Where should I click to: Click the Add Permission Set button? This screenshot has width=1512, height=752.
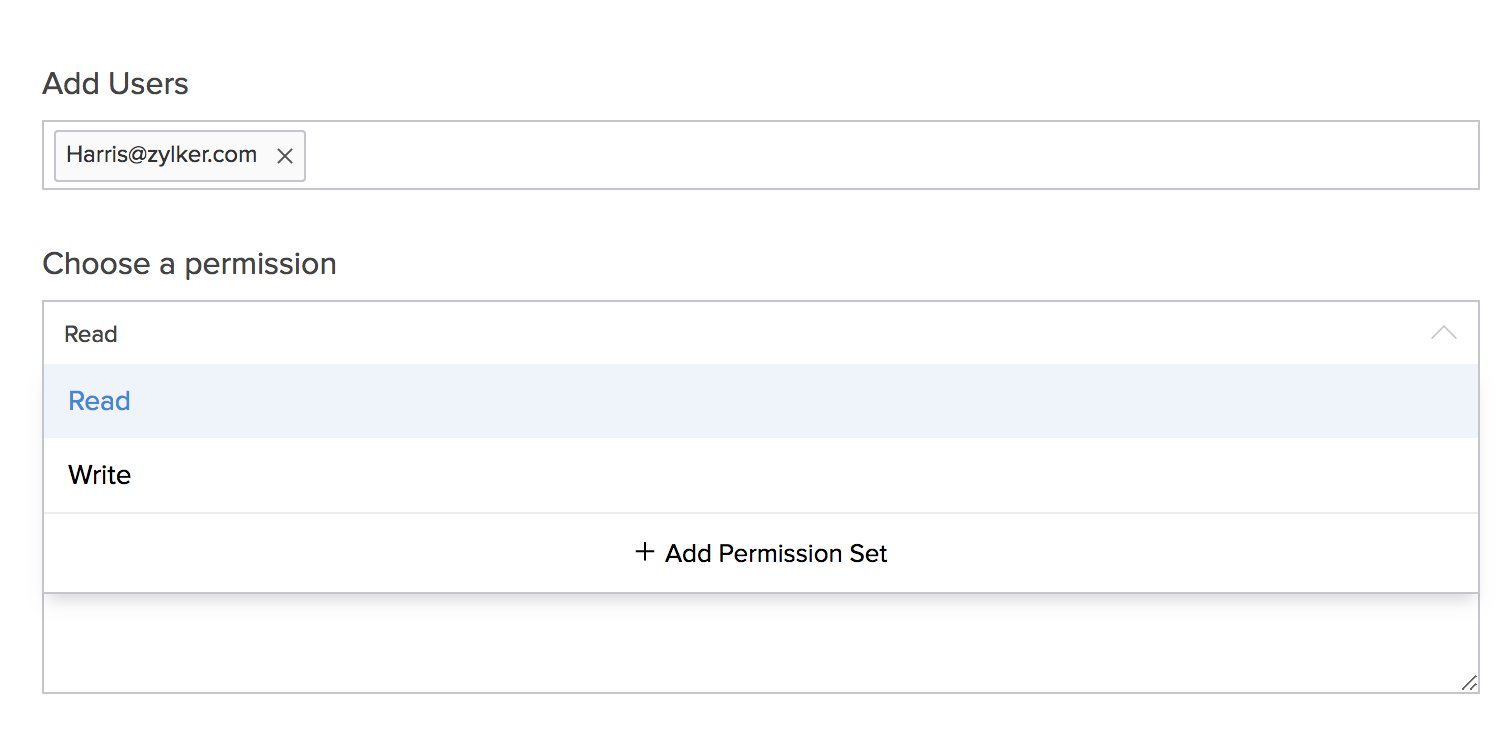[x=760, y=553]
